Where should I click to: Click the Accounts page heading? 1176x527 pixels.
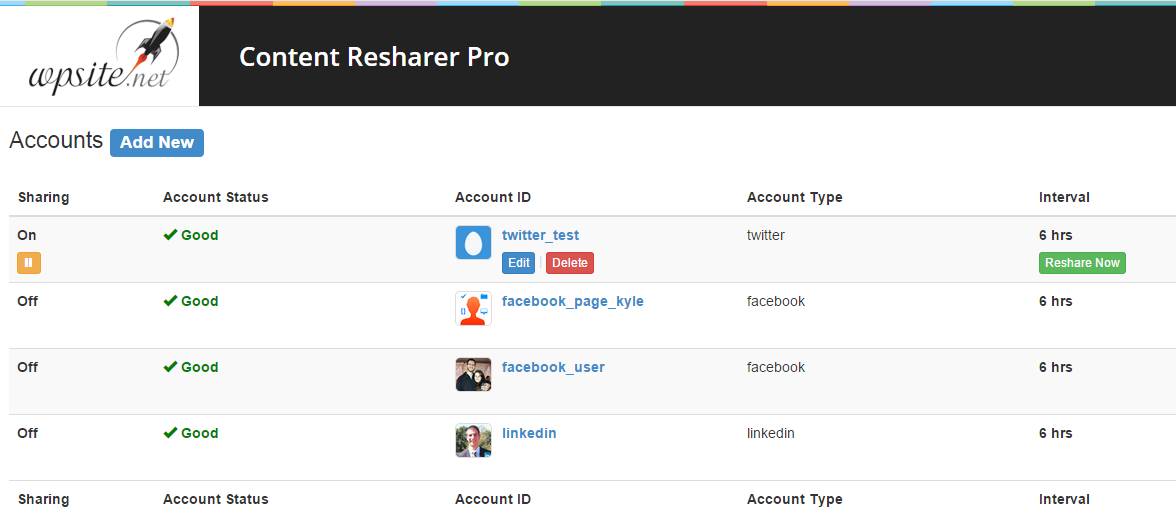pos(56,140)
